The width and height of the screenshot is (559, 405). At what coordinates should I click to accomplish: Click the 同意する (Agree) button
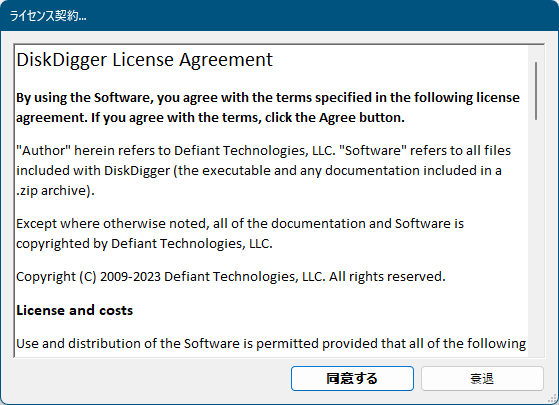click(352, 378)
